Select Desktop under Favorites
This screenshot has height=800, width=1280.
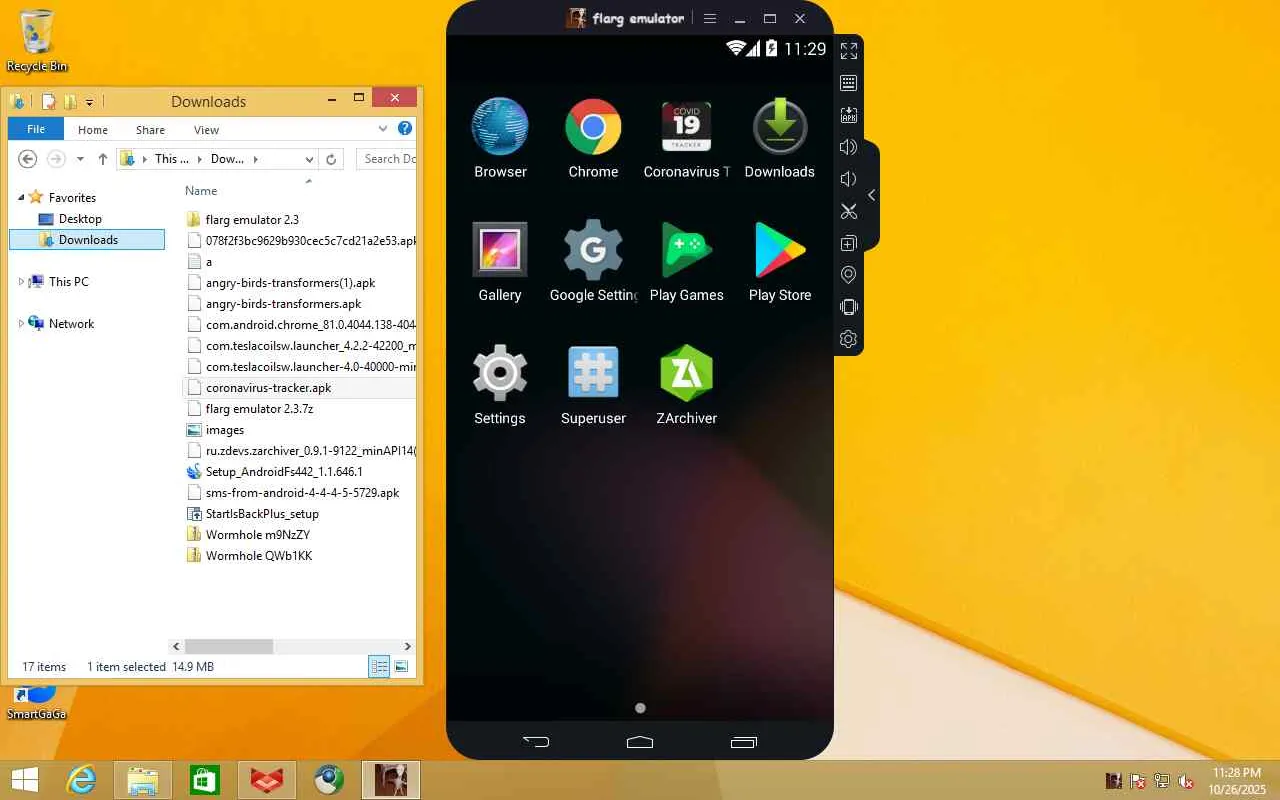coord(80,219)
